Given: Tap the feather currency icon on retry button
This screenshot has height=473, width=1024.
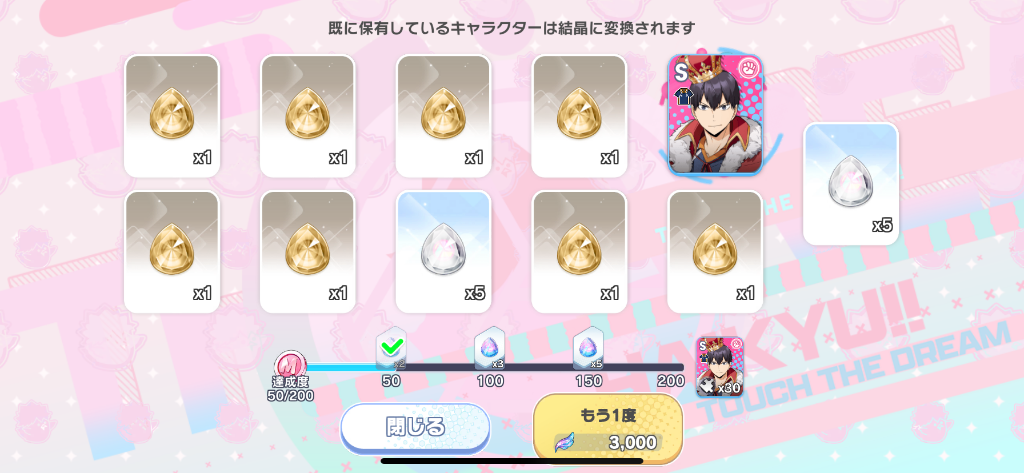Looking at the screenshot, I should [x=564, y=442].
